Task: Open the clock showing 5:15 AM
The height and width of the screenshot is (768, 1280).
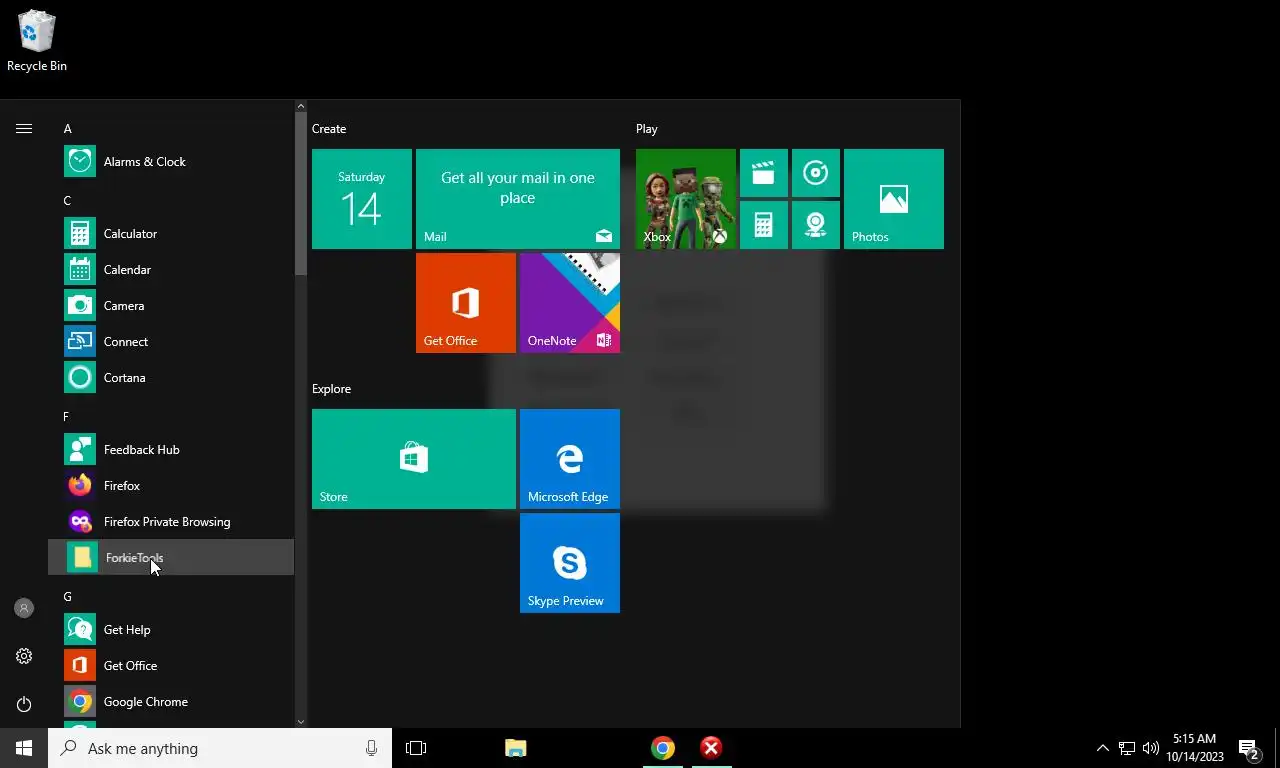Action: point(1195,748)
